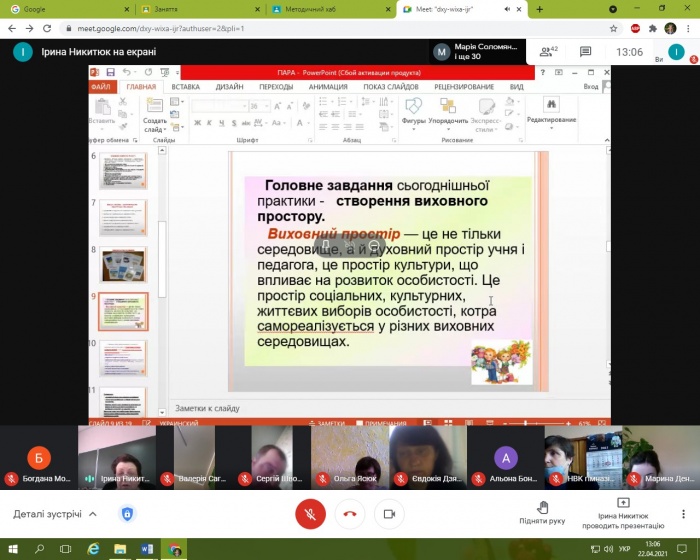Open the УКР keyboard language switcher

(x=624, y=549)
